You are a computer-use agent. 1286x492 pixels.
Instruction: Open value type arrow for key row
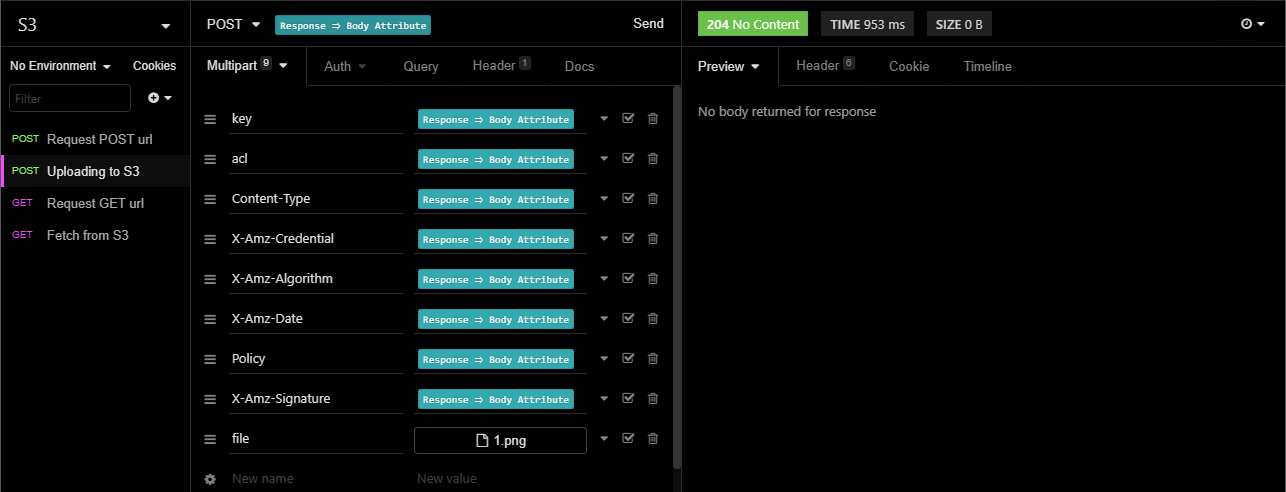604,118
